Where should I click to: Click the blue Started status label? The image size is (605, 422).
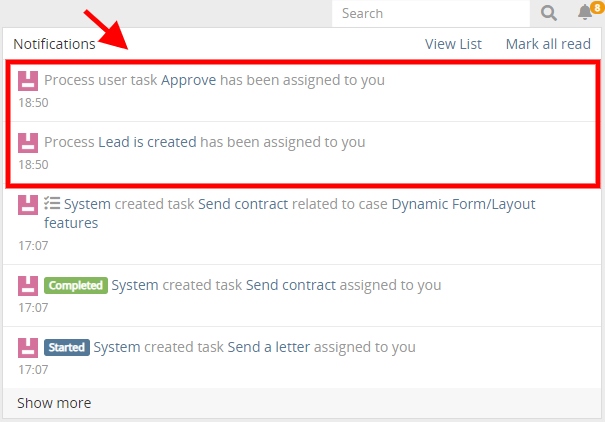click(x=67, y=348)
